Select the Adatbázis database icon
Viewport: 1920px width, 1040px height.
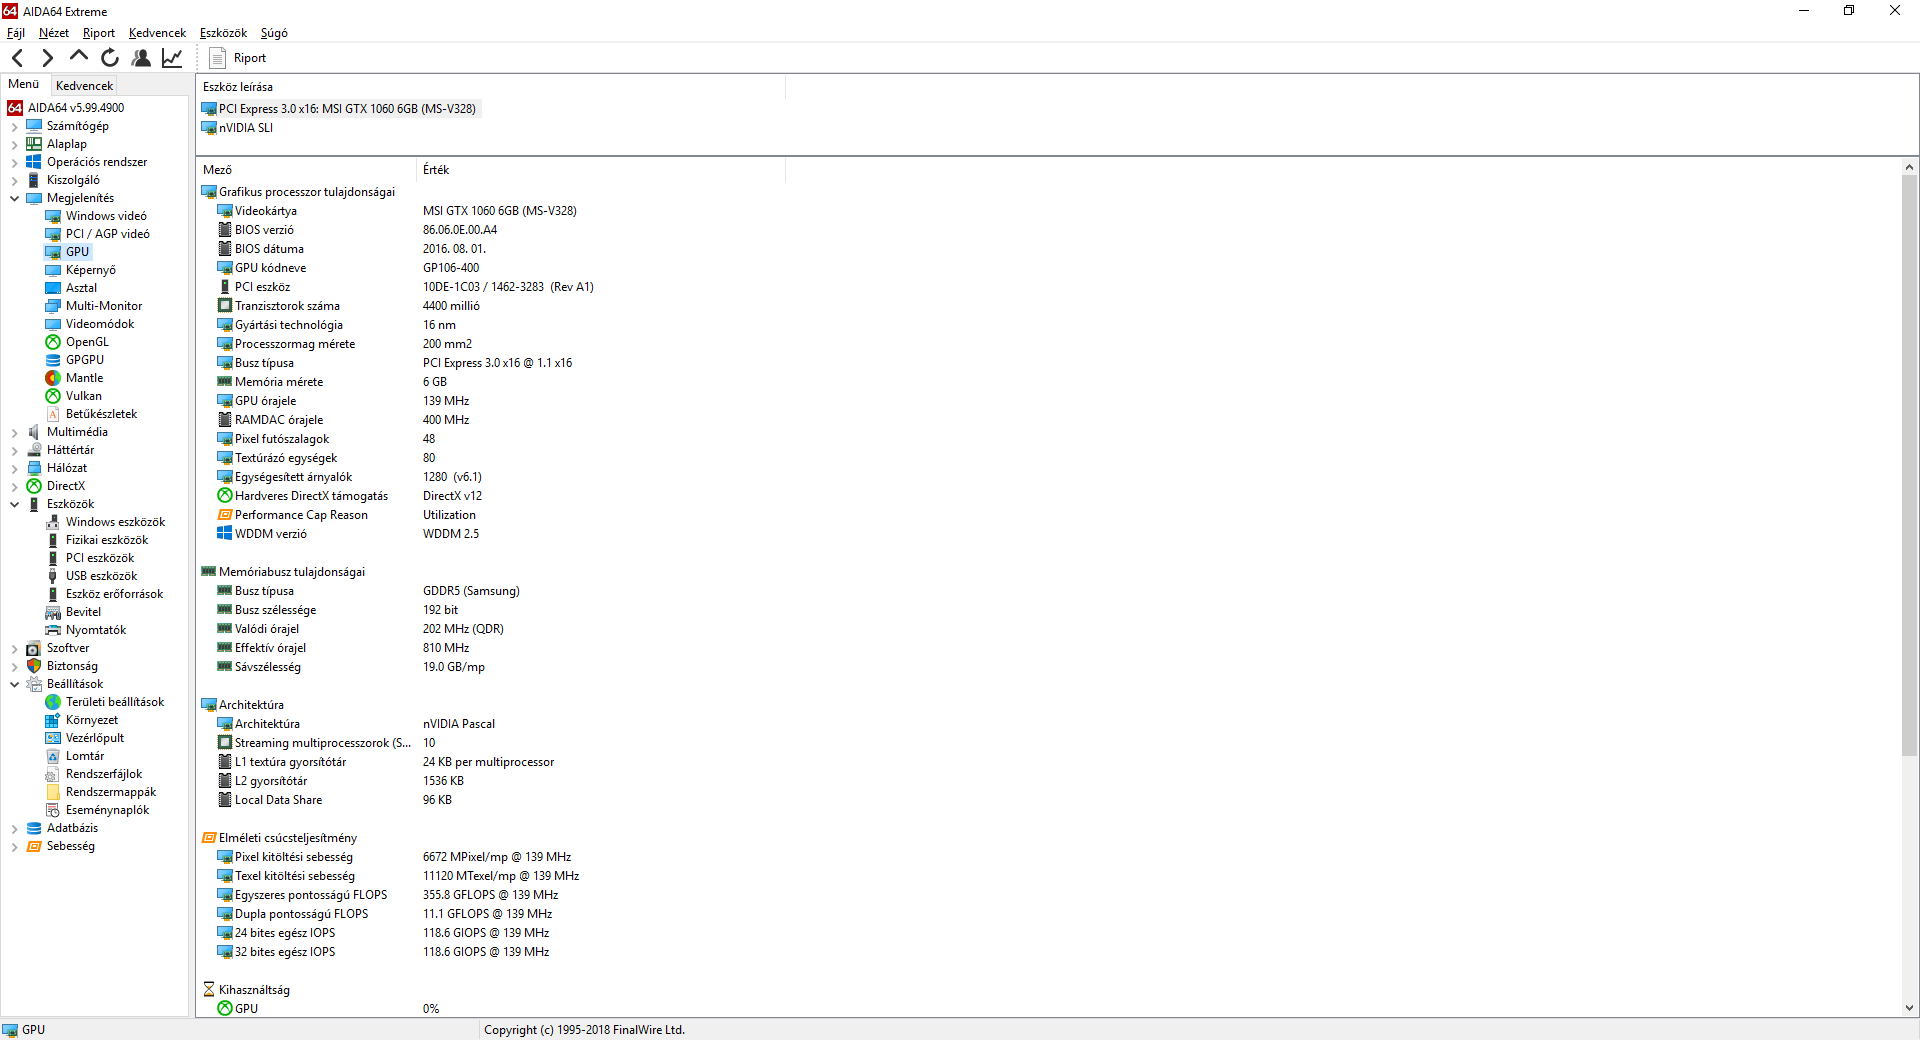(x=34, y=828)
